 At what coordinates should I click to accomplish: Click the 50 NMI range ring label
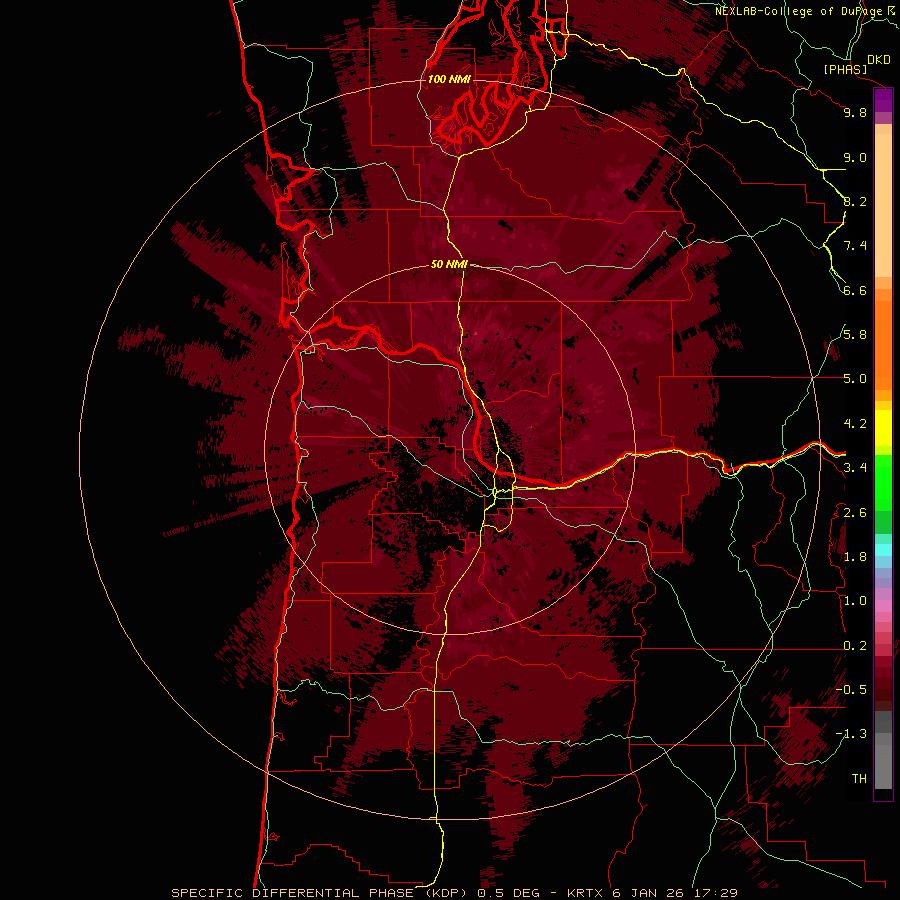coord(449,264)
